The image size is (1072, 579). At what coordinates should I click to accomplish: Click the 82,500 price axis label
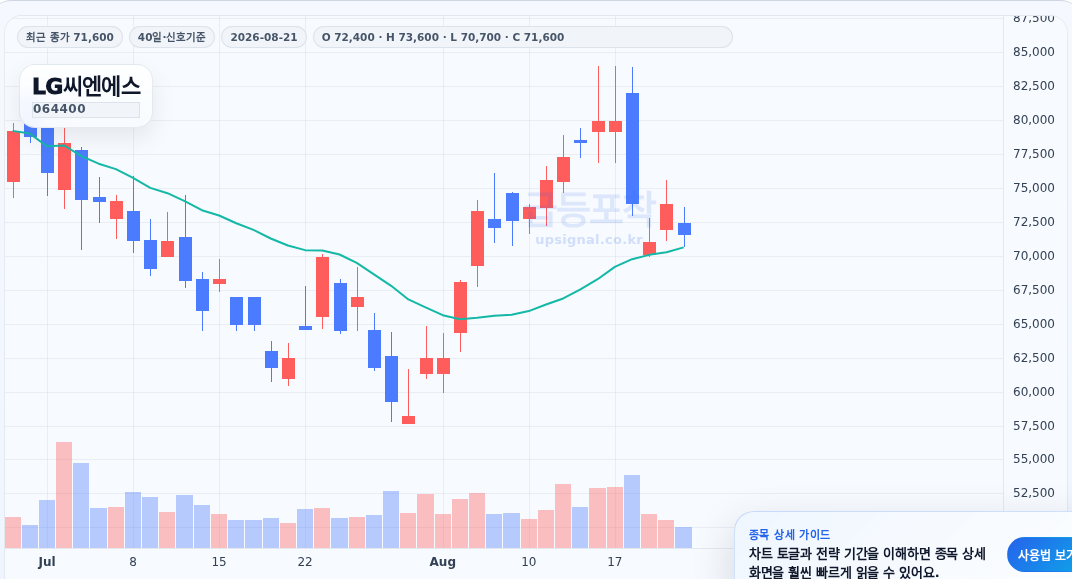[1034, 85]
